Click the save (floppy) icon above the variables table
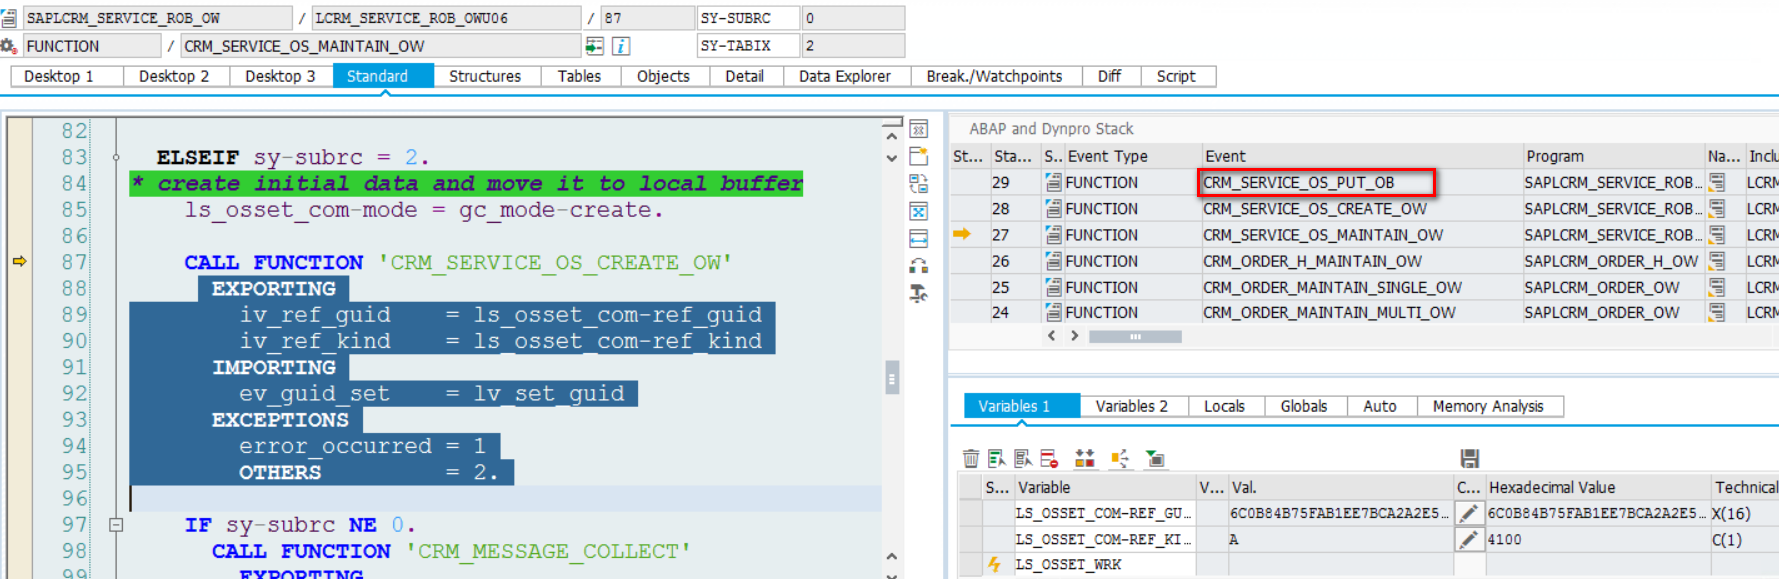The width and height of the screenshot is (1779, 579). (x=1469, y=458)
